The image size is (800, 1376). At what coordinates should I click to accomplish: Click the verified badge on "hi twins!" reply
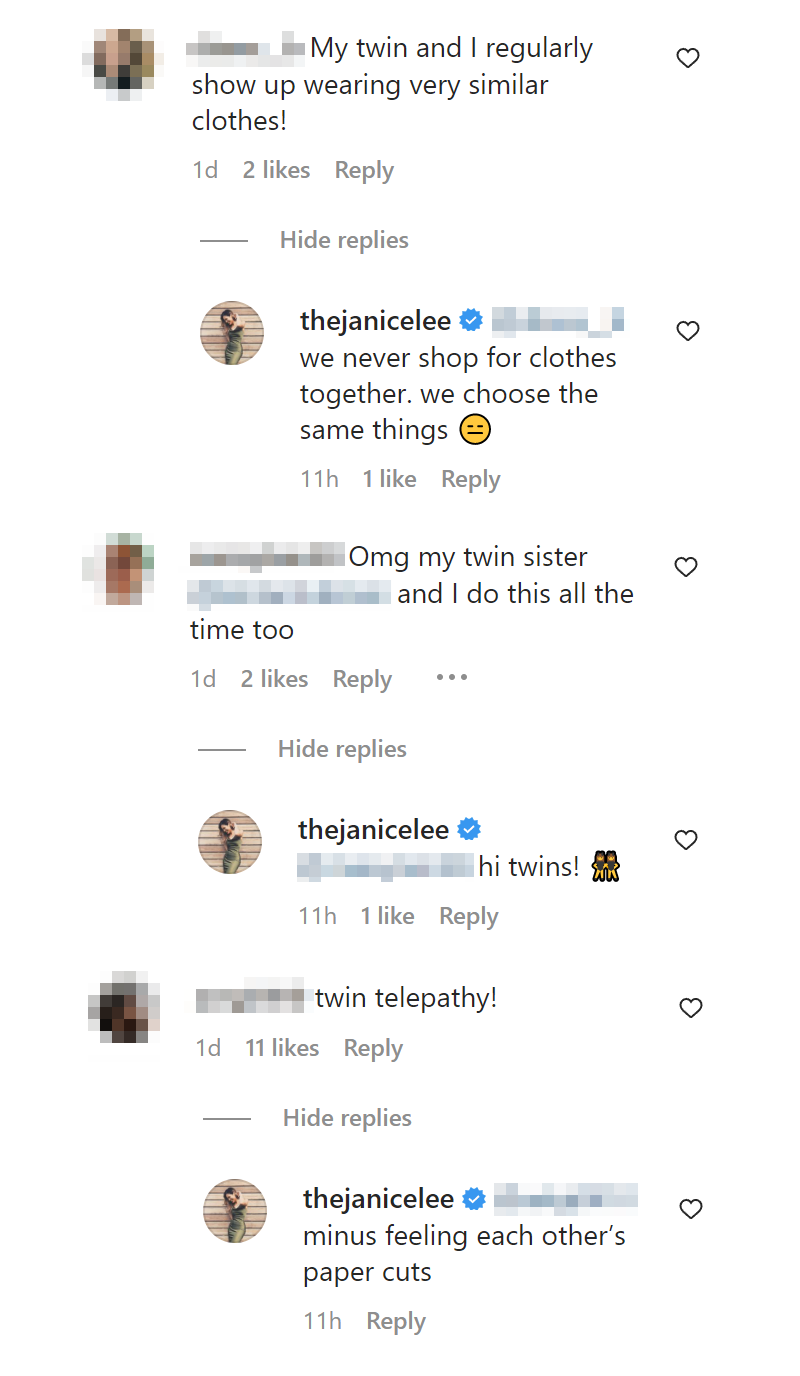(x=470, y=829)
